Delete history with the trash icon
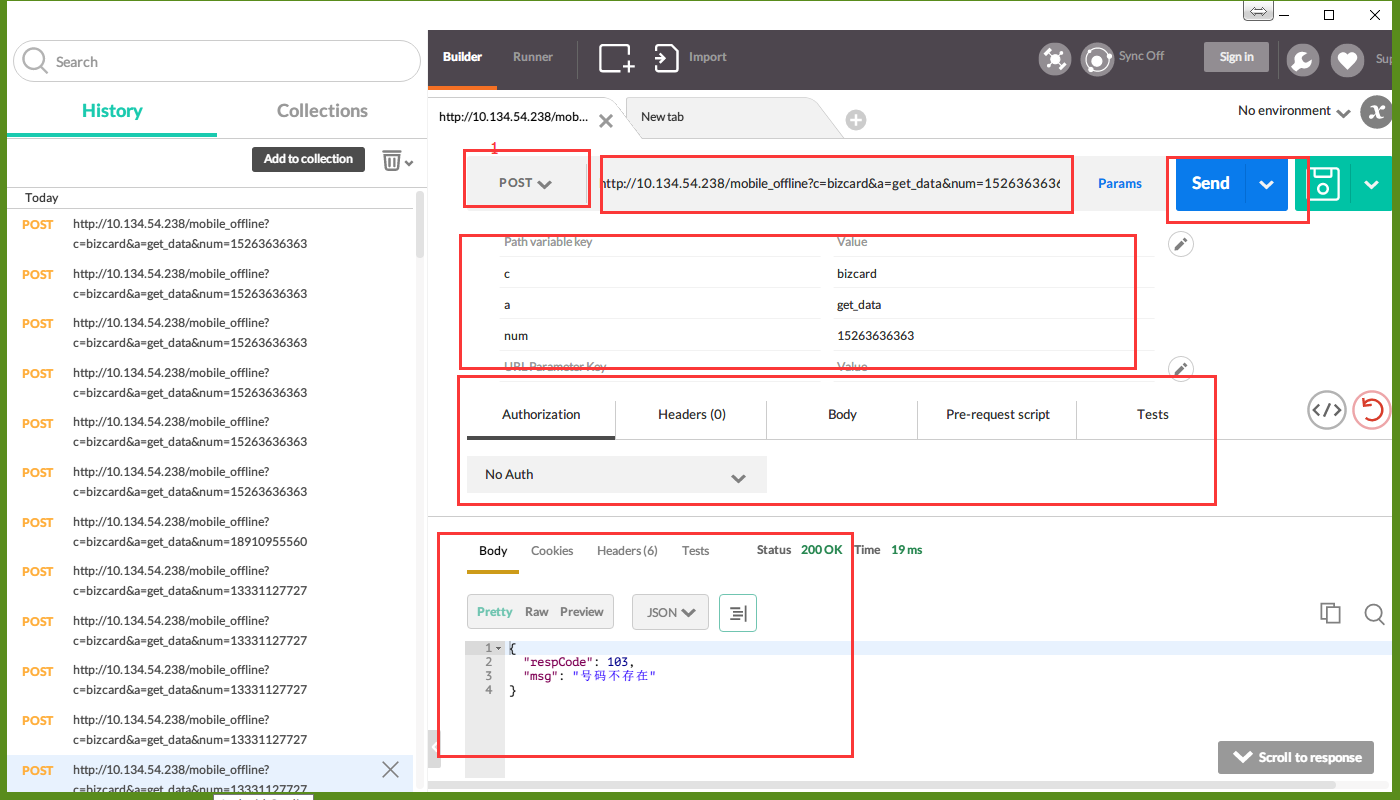The image size is (1400, 800). click(x=392, y=160)
